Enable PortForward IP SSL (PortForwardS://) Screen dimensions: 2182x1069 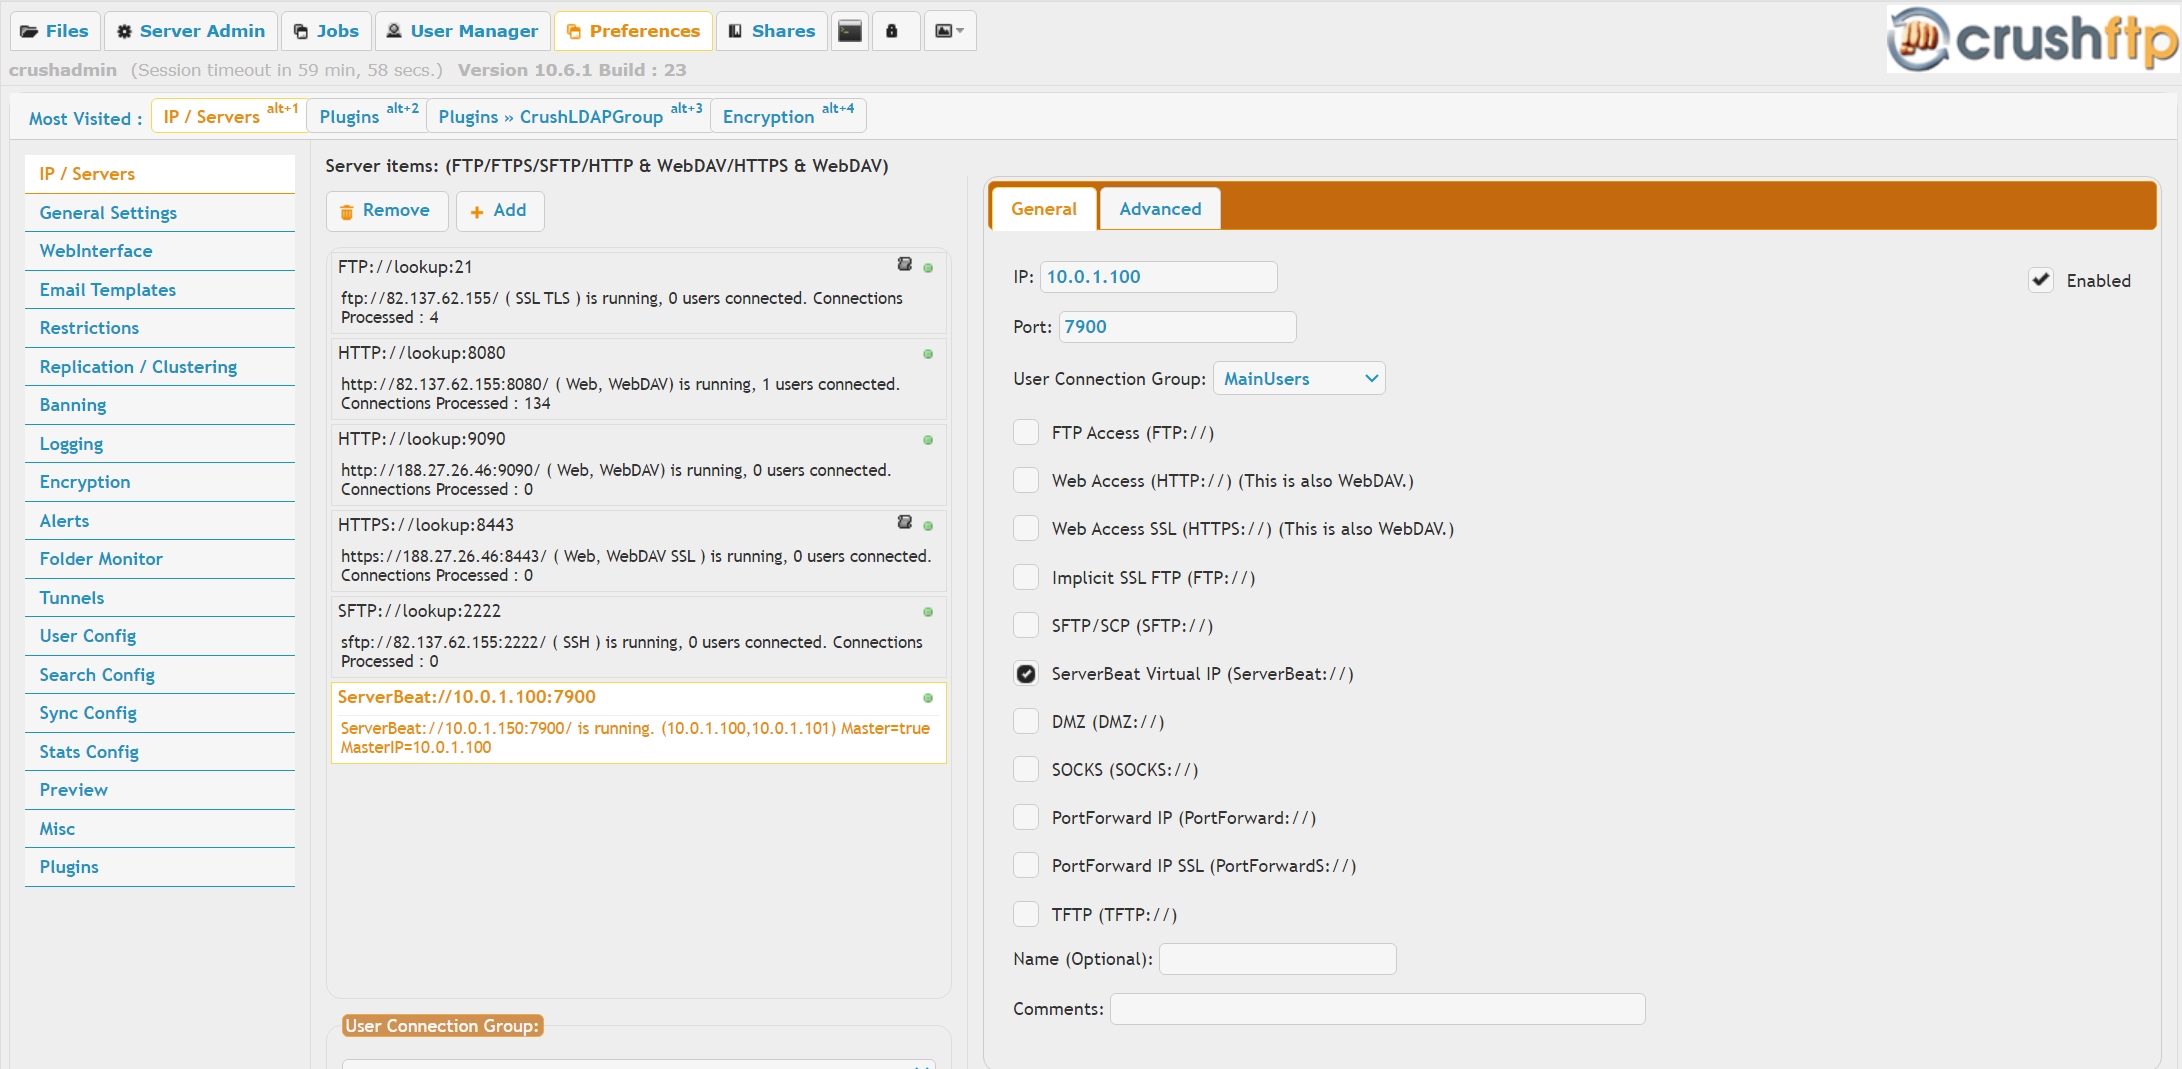coord(1026,865)
